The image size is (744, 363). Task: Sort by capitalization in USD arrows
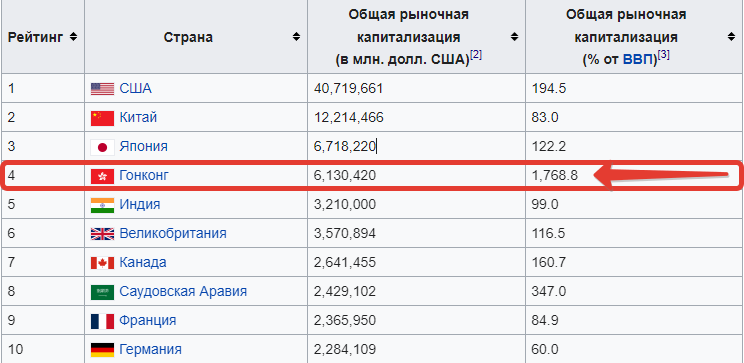pyautogui.click(x=514, y=37)
